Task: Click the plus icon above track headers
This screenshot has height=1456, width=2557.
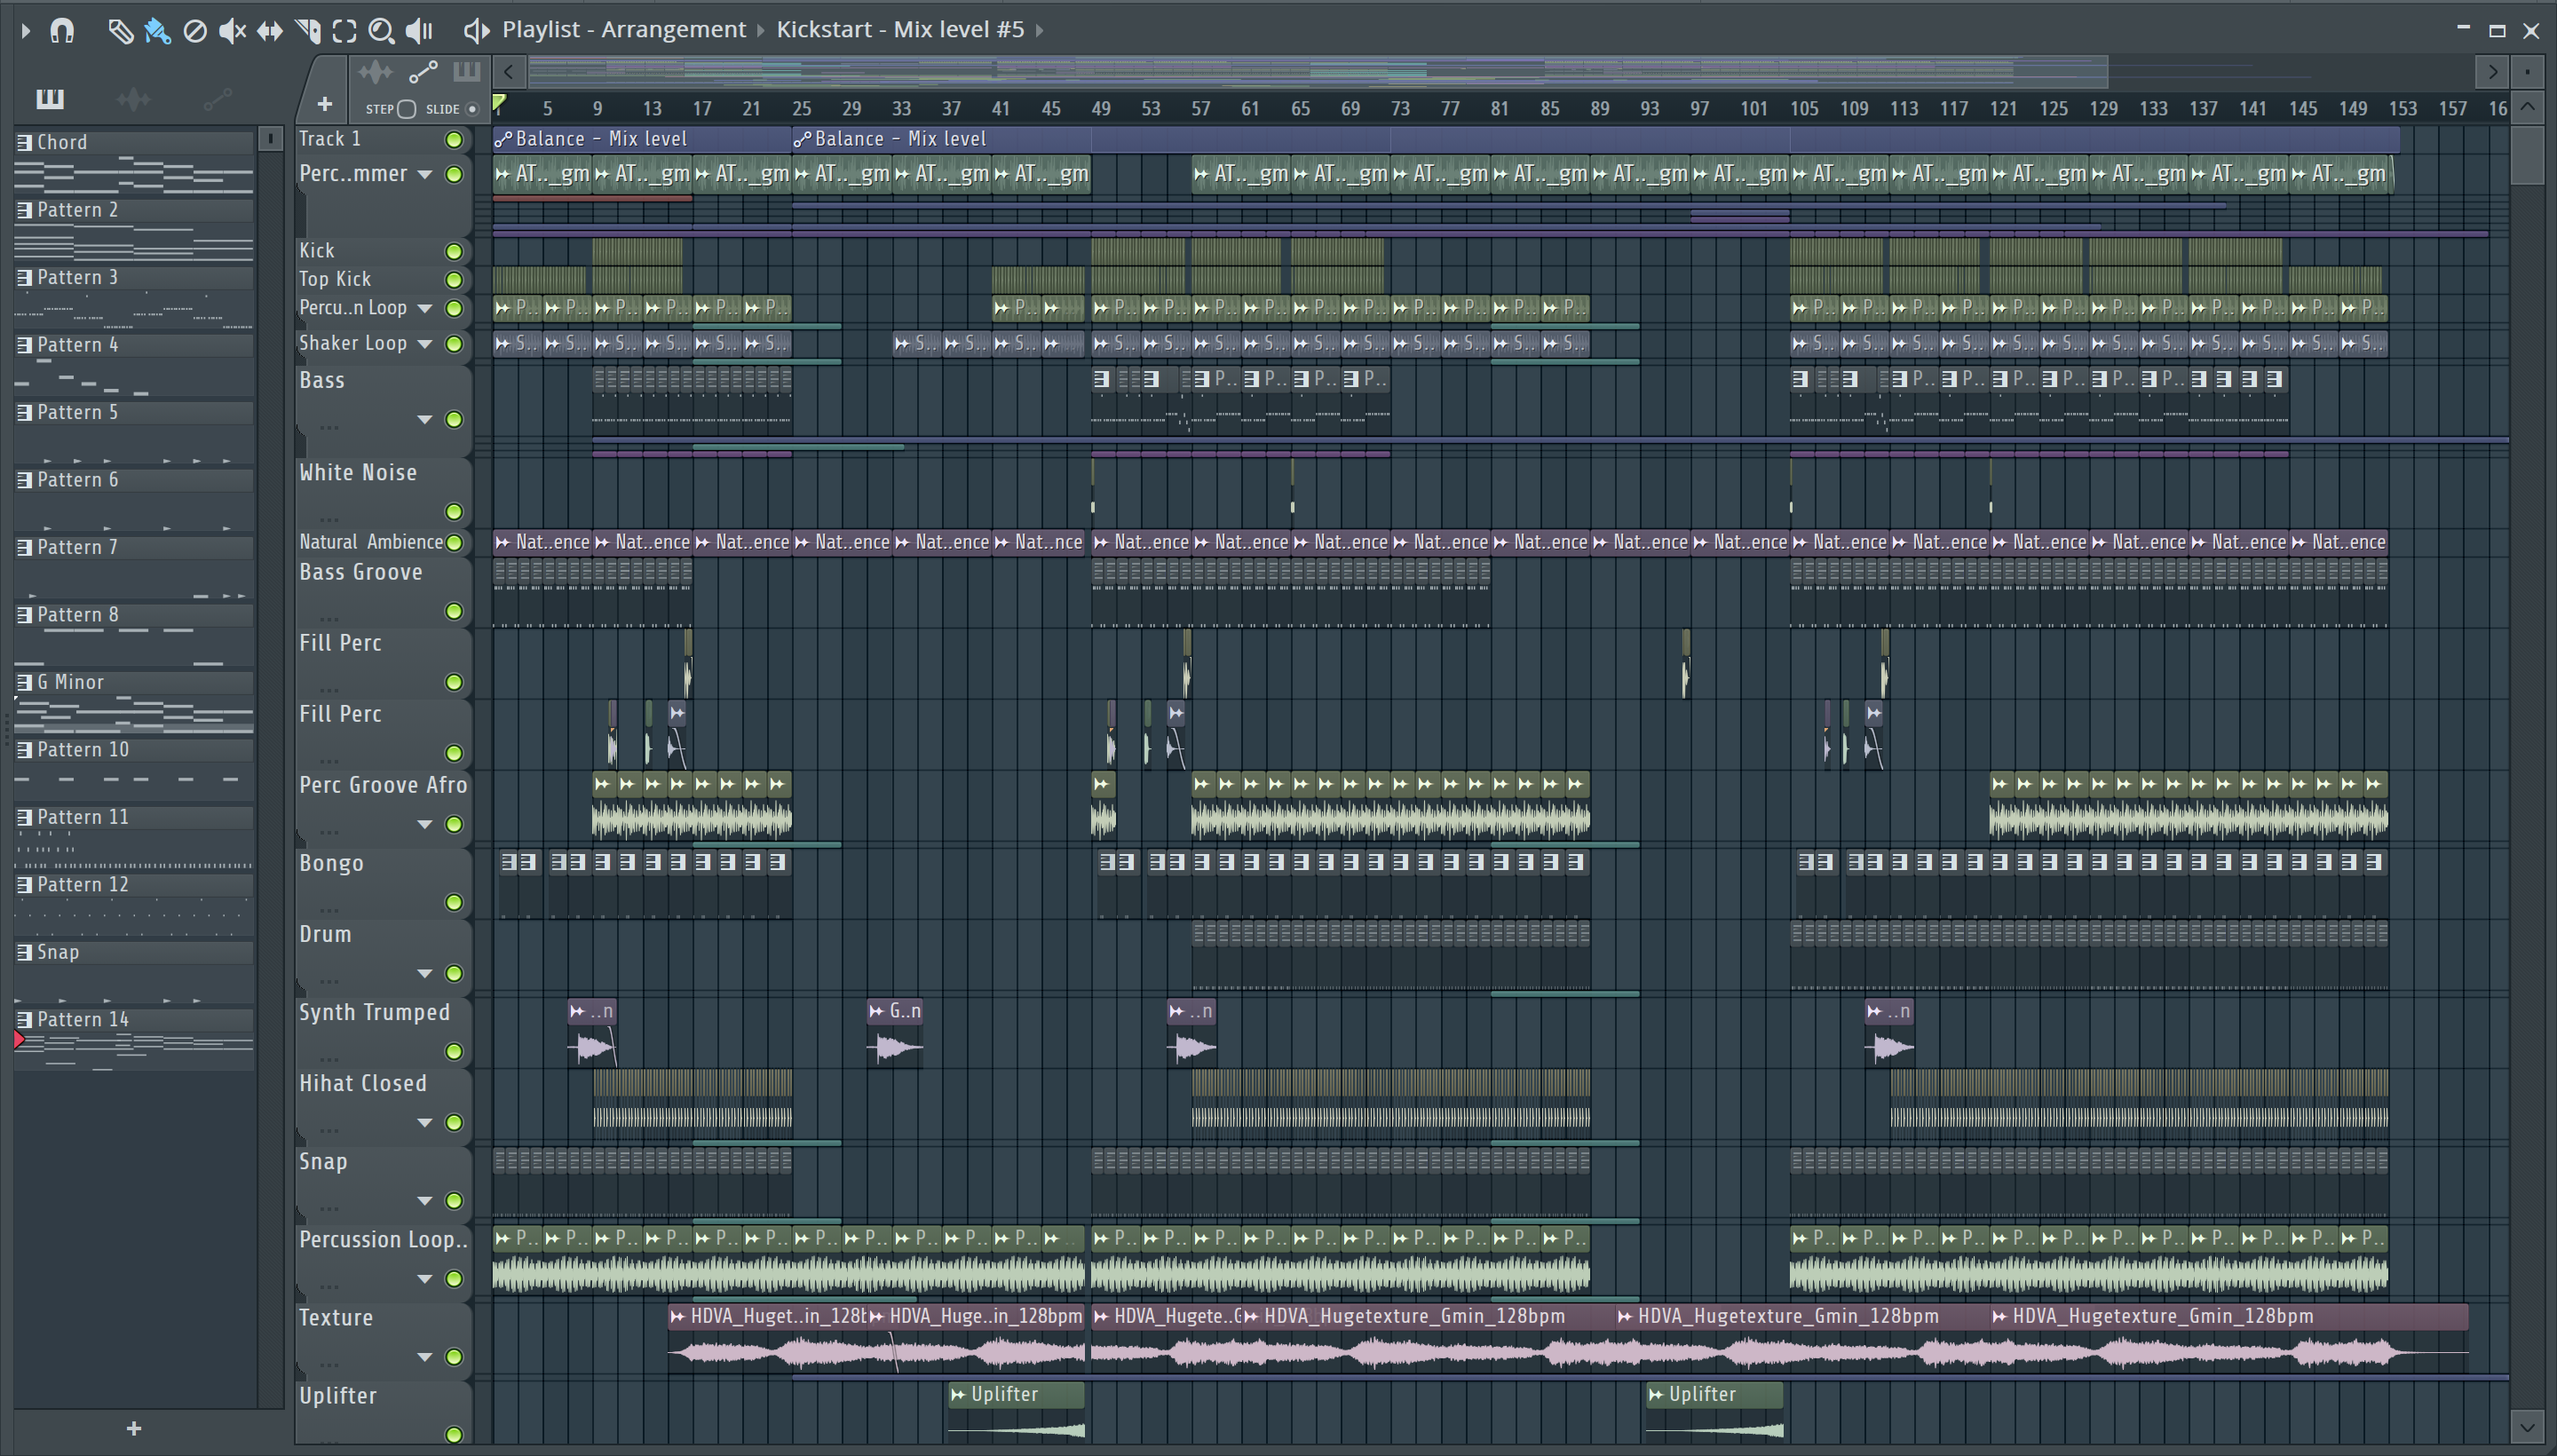Action: (324, 104)
